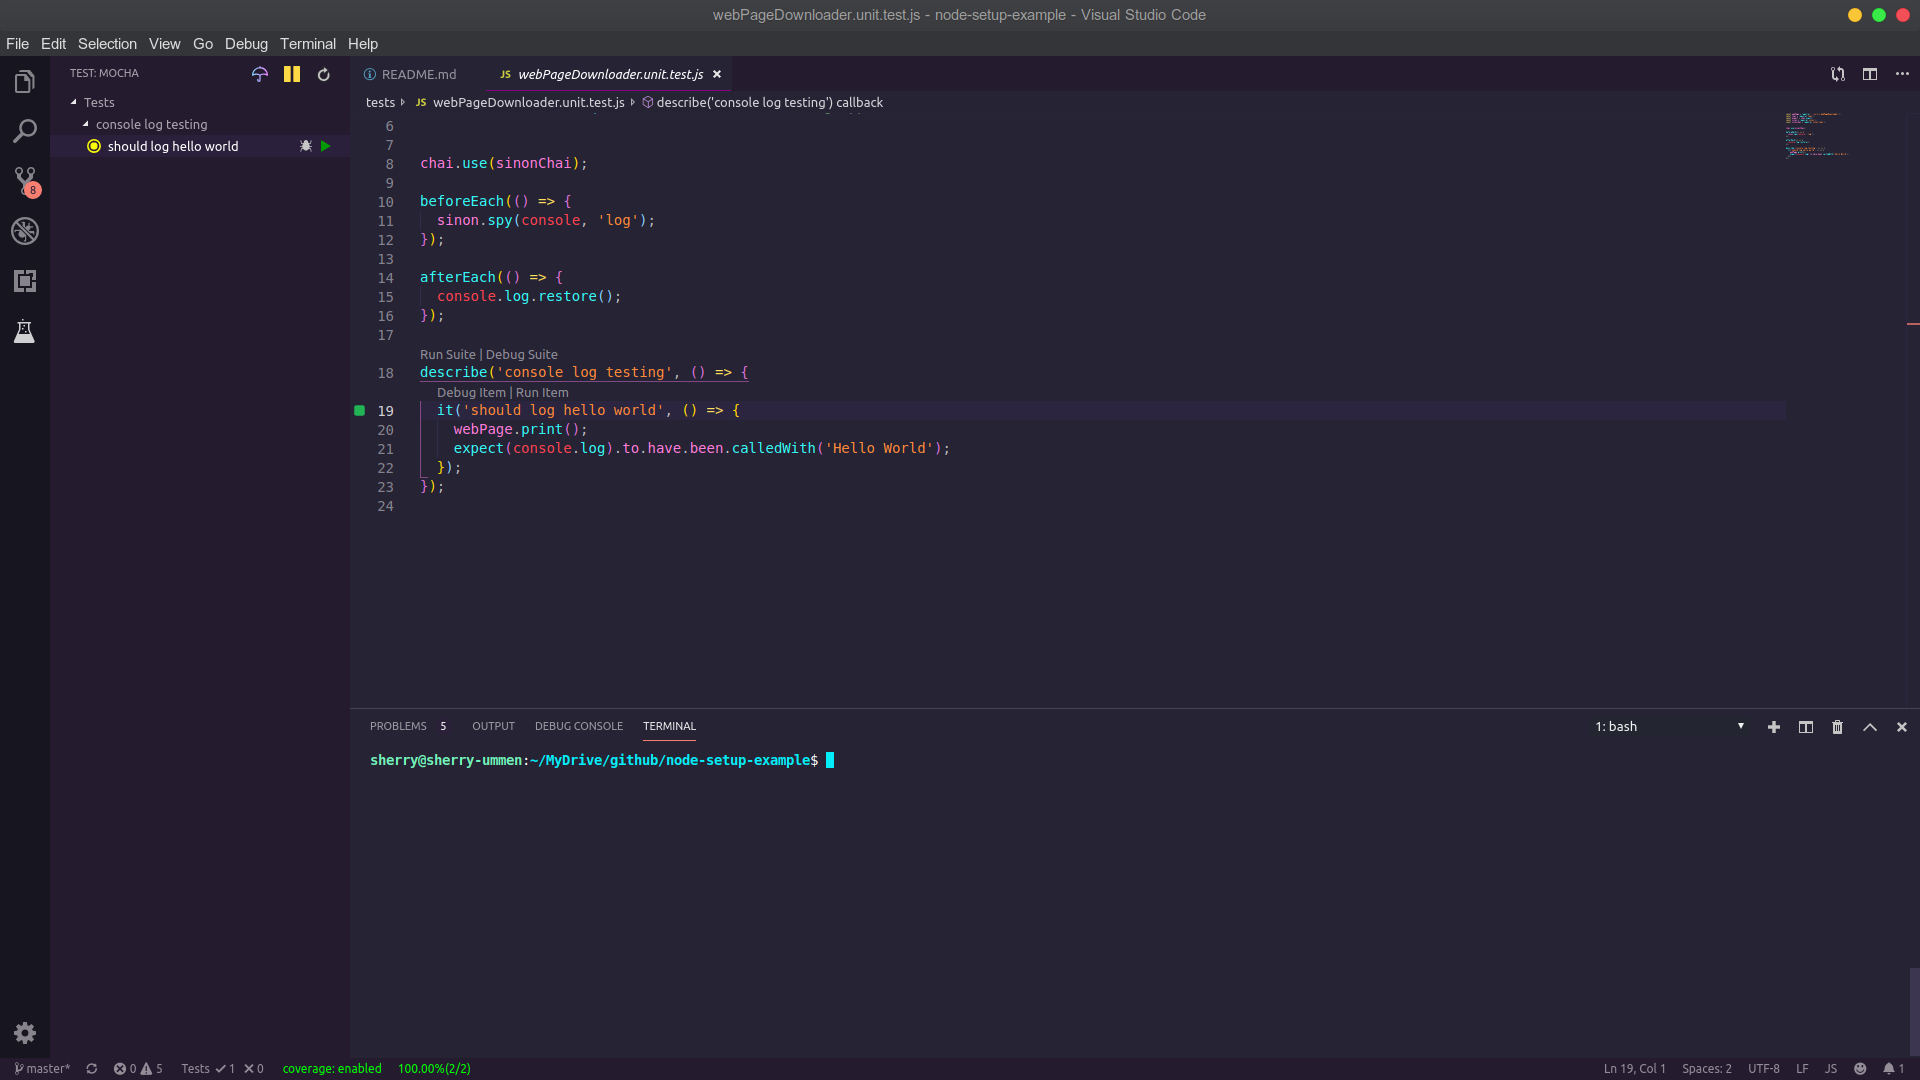This screenshot has height=1080, width=1920.
Task: Click the master branch status item
Action: [42, 1069]
